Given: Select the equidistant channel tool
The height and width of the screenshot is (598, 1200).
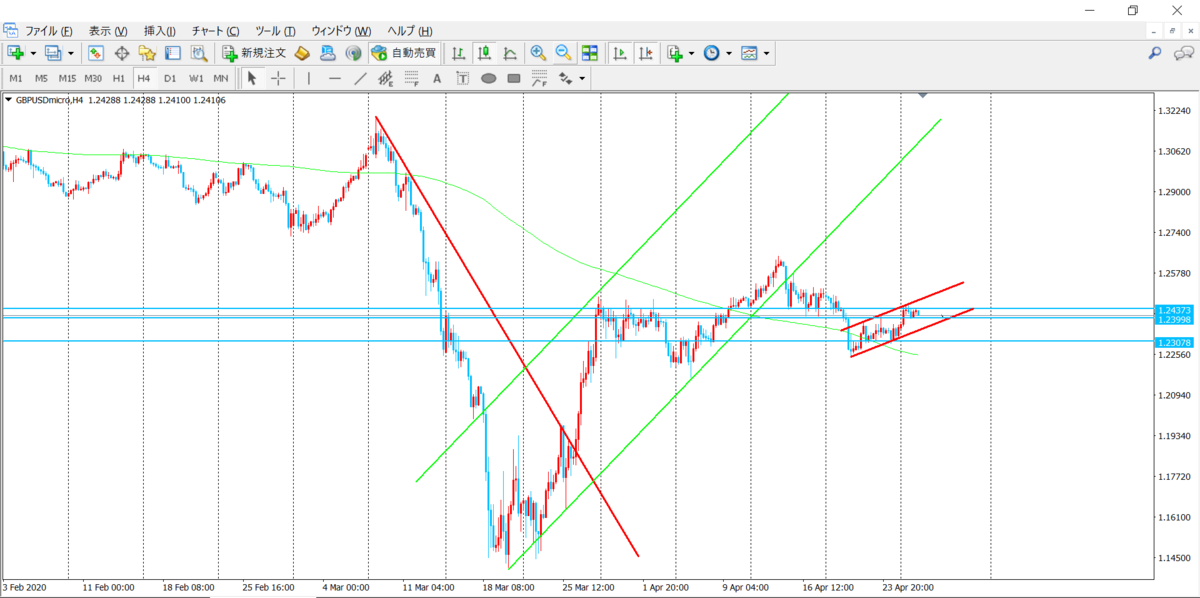Looking at the screenshot, I should 386,78.
